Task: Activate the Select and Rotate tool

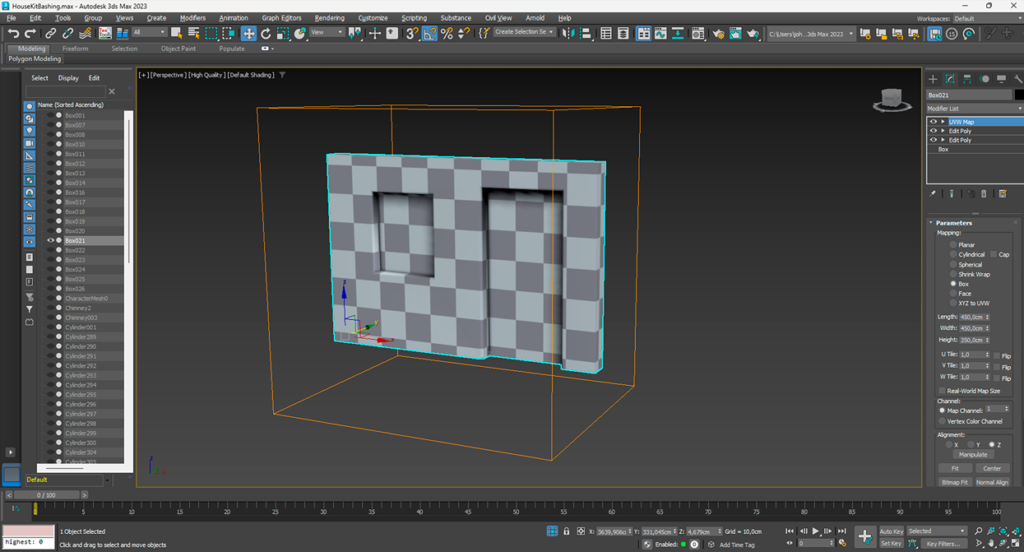Action: point(266,33)
